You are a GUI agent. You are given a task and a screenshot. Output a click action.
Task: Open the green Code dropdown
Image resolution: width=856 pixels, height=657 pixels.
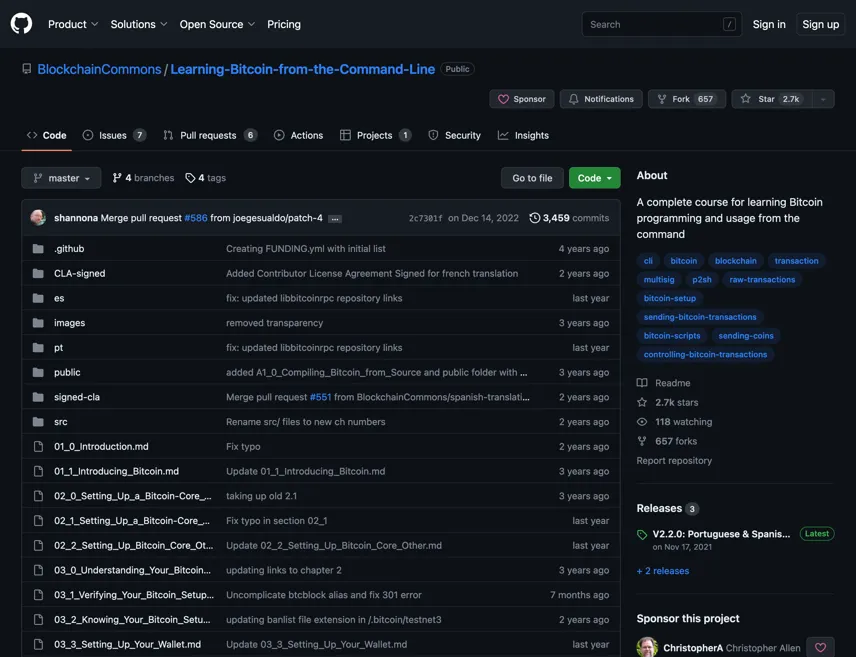coord(595,177)
